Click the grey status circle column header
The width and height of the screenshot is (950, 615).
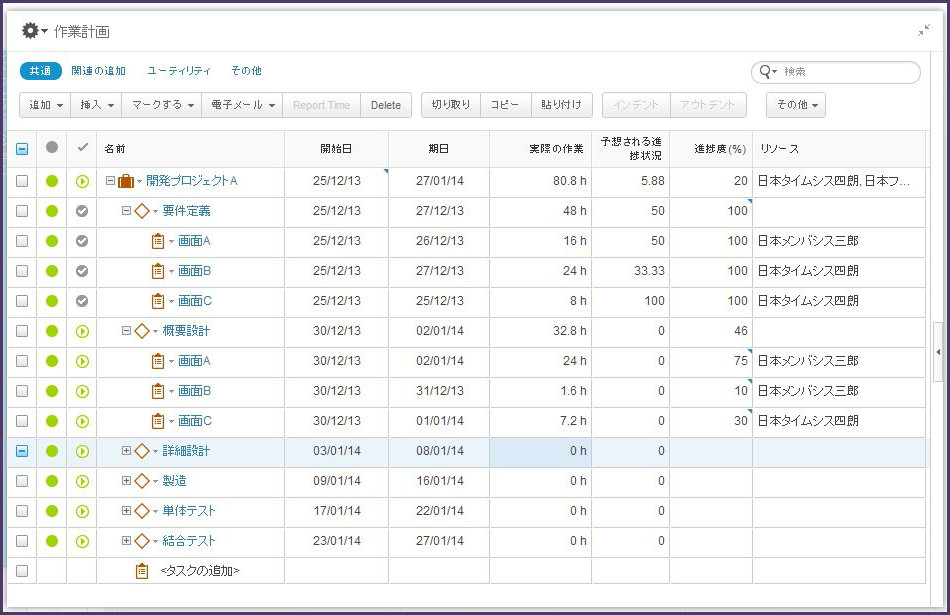[x=52, y=147]
